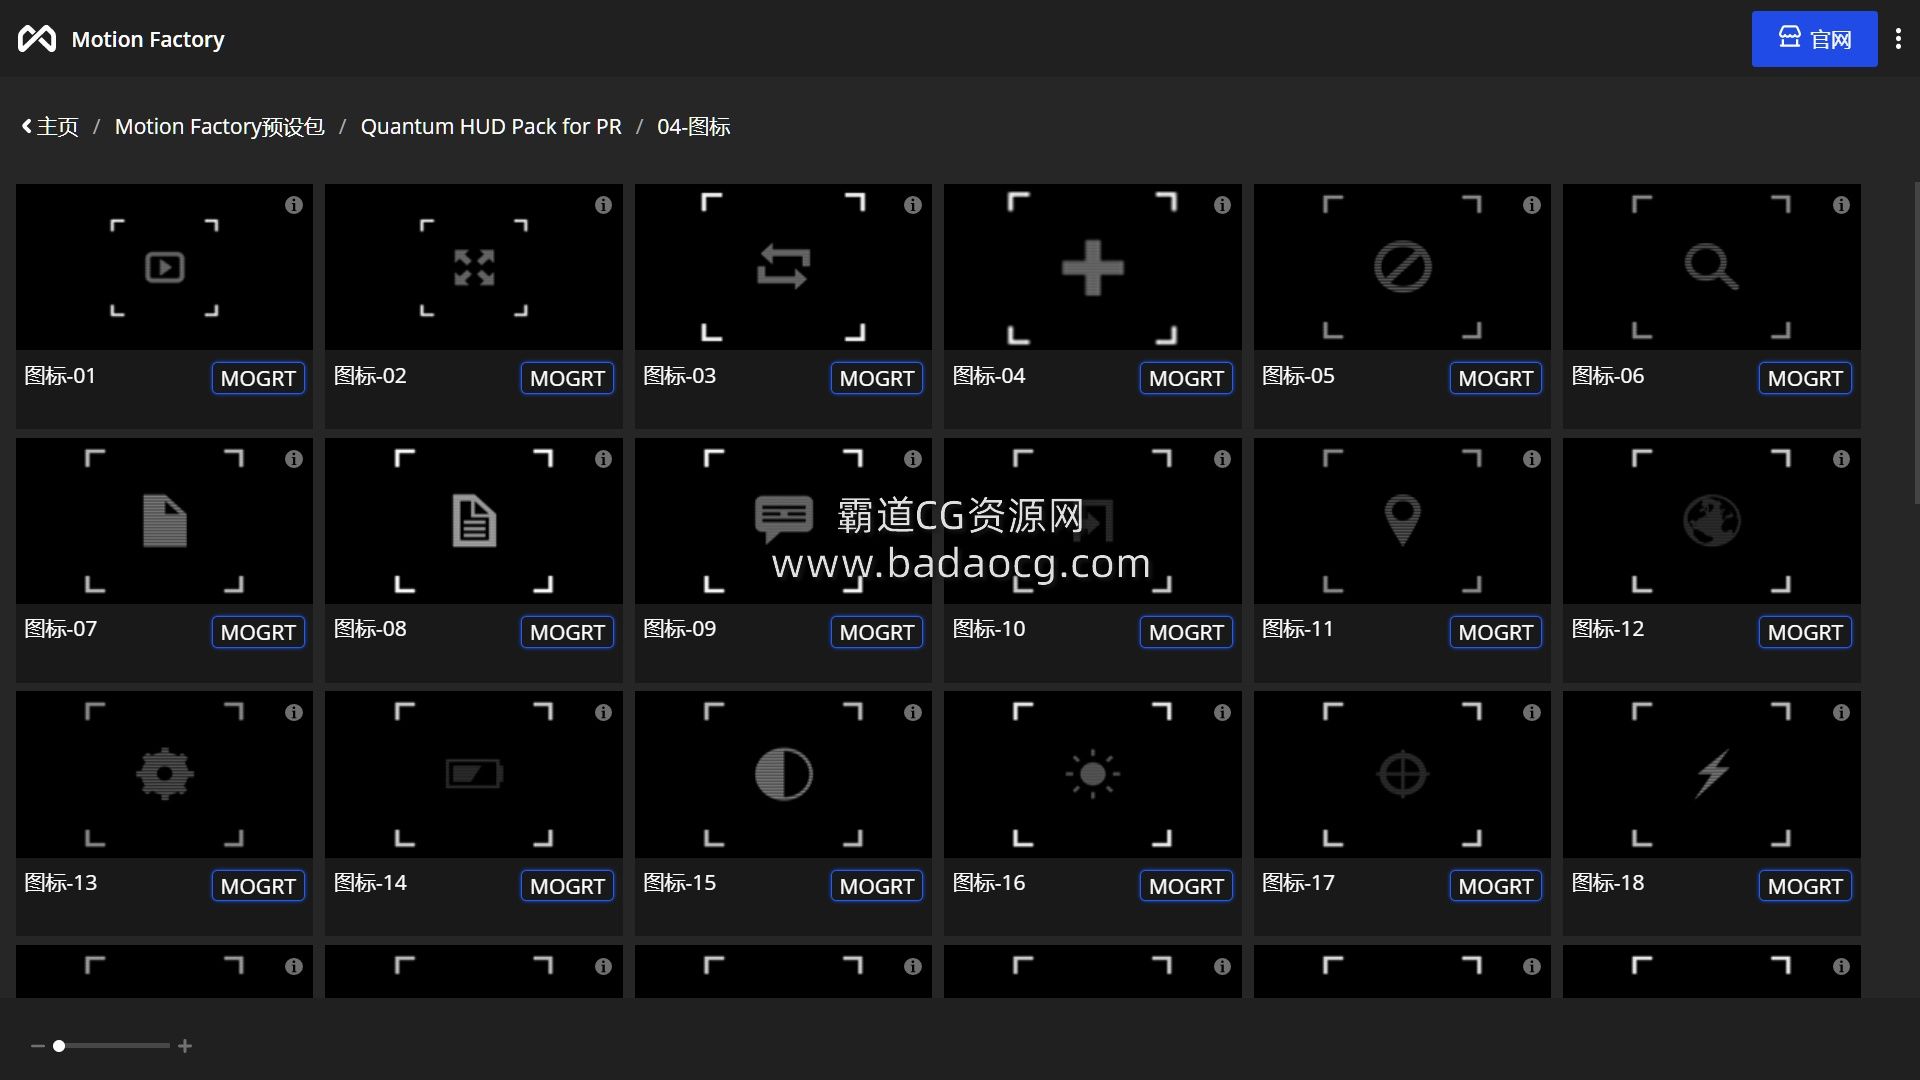Click MOGRT badge on 图标-18
The image size is (1920, 1080).
coord(1805,886)
